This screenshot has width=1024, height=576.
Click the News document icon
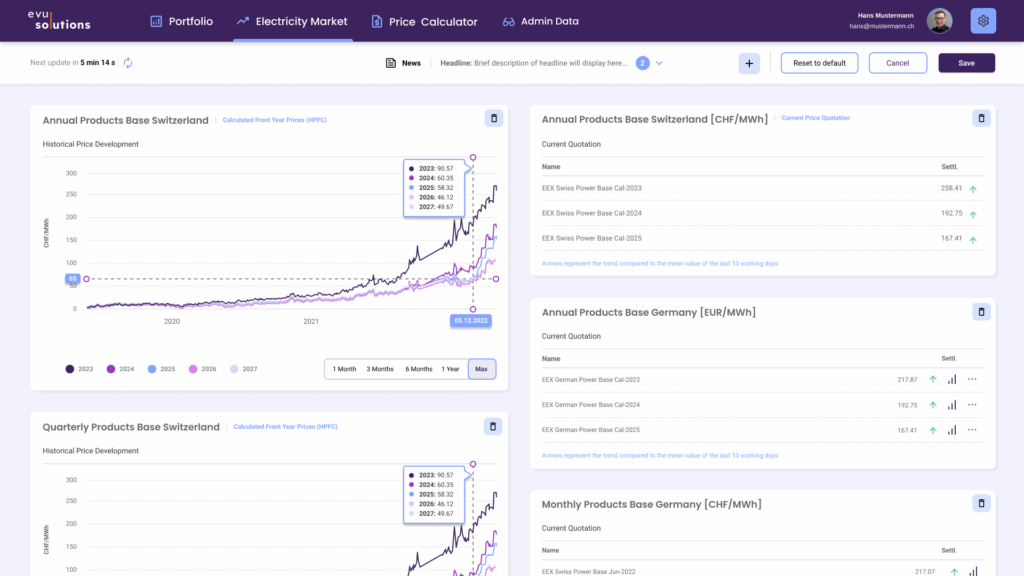[x=391, y=63]
